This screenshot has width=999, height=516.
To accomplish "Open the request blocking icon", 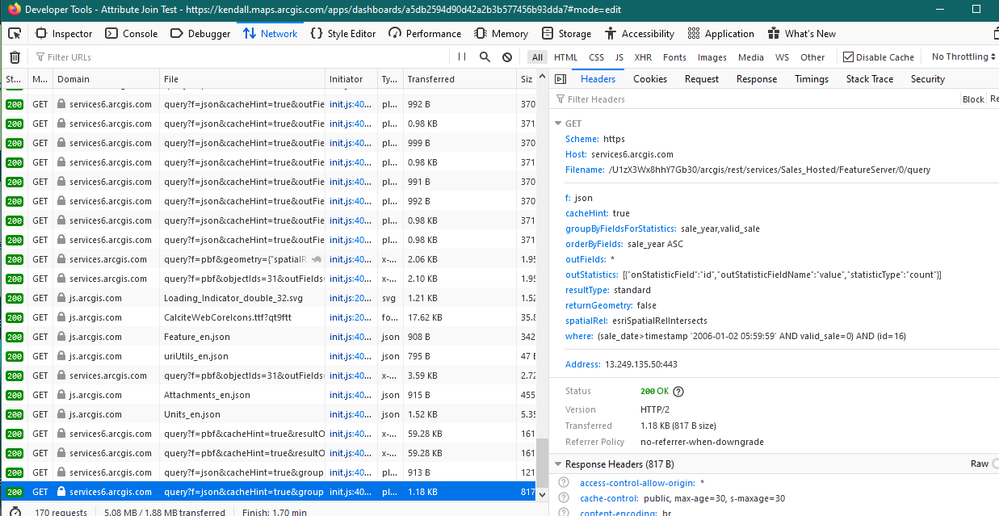I will pos(507,57).
